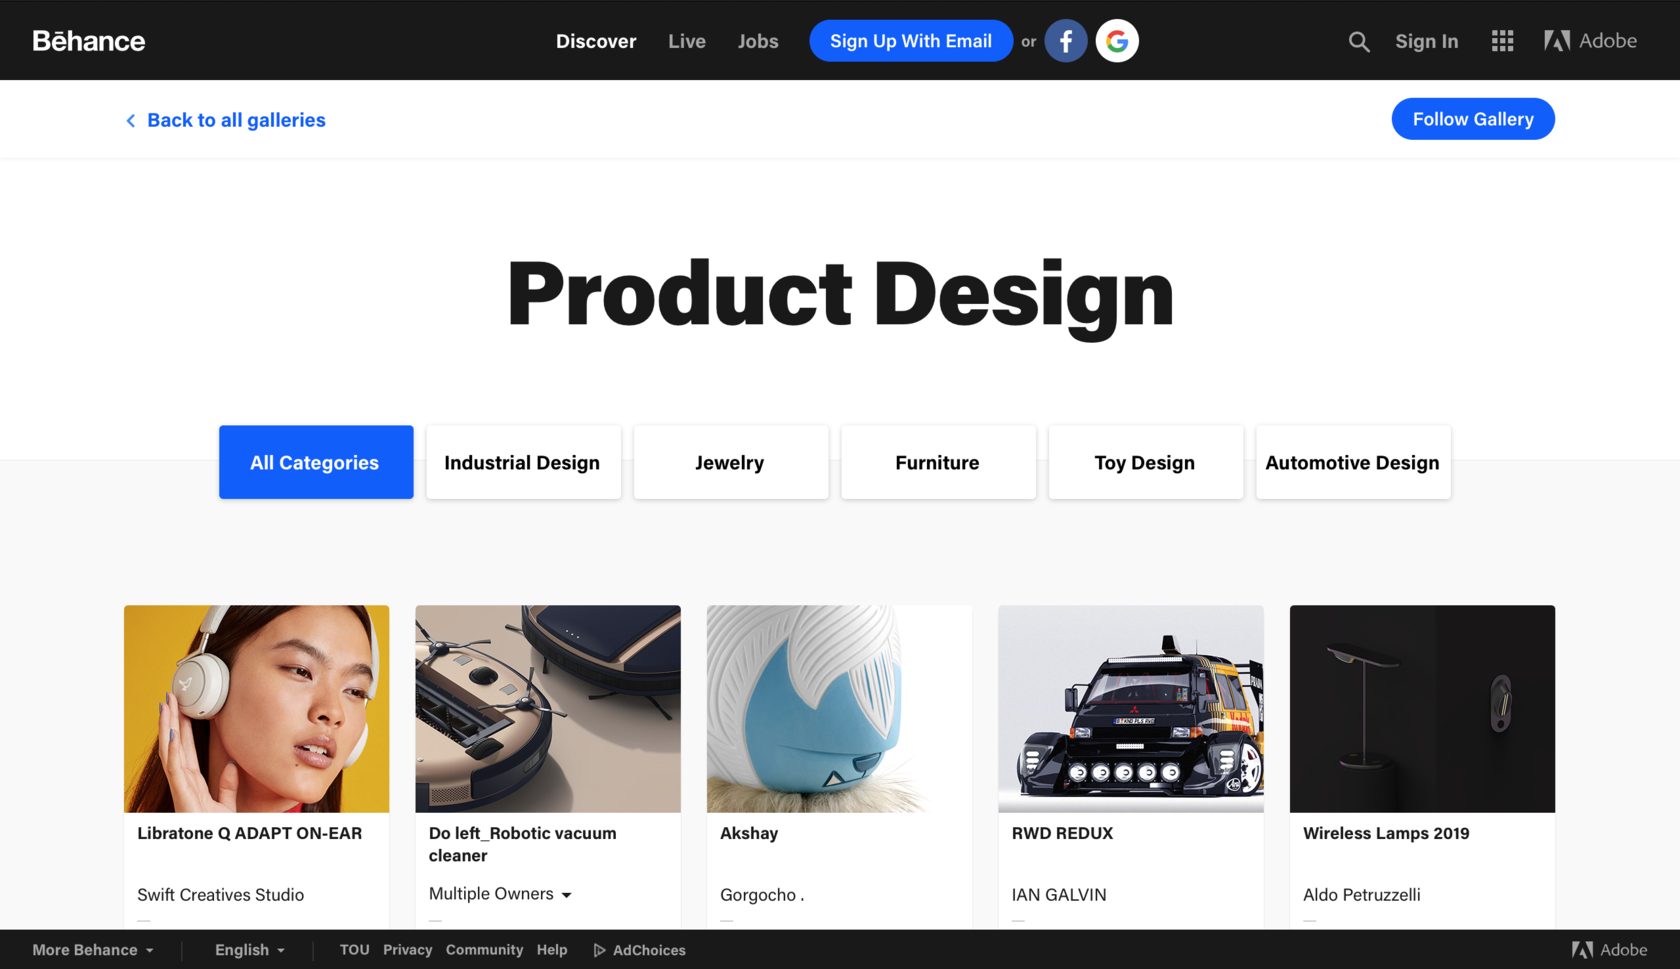Click the Adobe logo in footer
This screenshot has height=969, width=1680.
tap(1609, 950)
